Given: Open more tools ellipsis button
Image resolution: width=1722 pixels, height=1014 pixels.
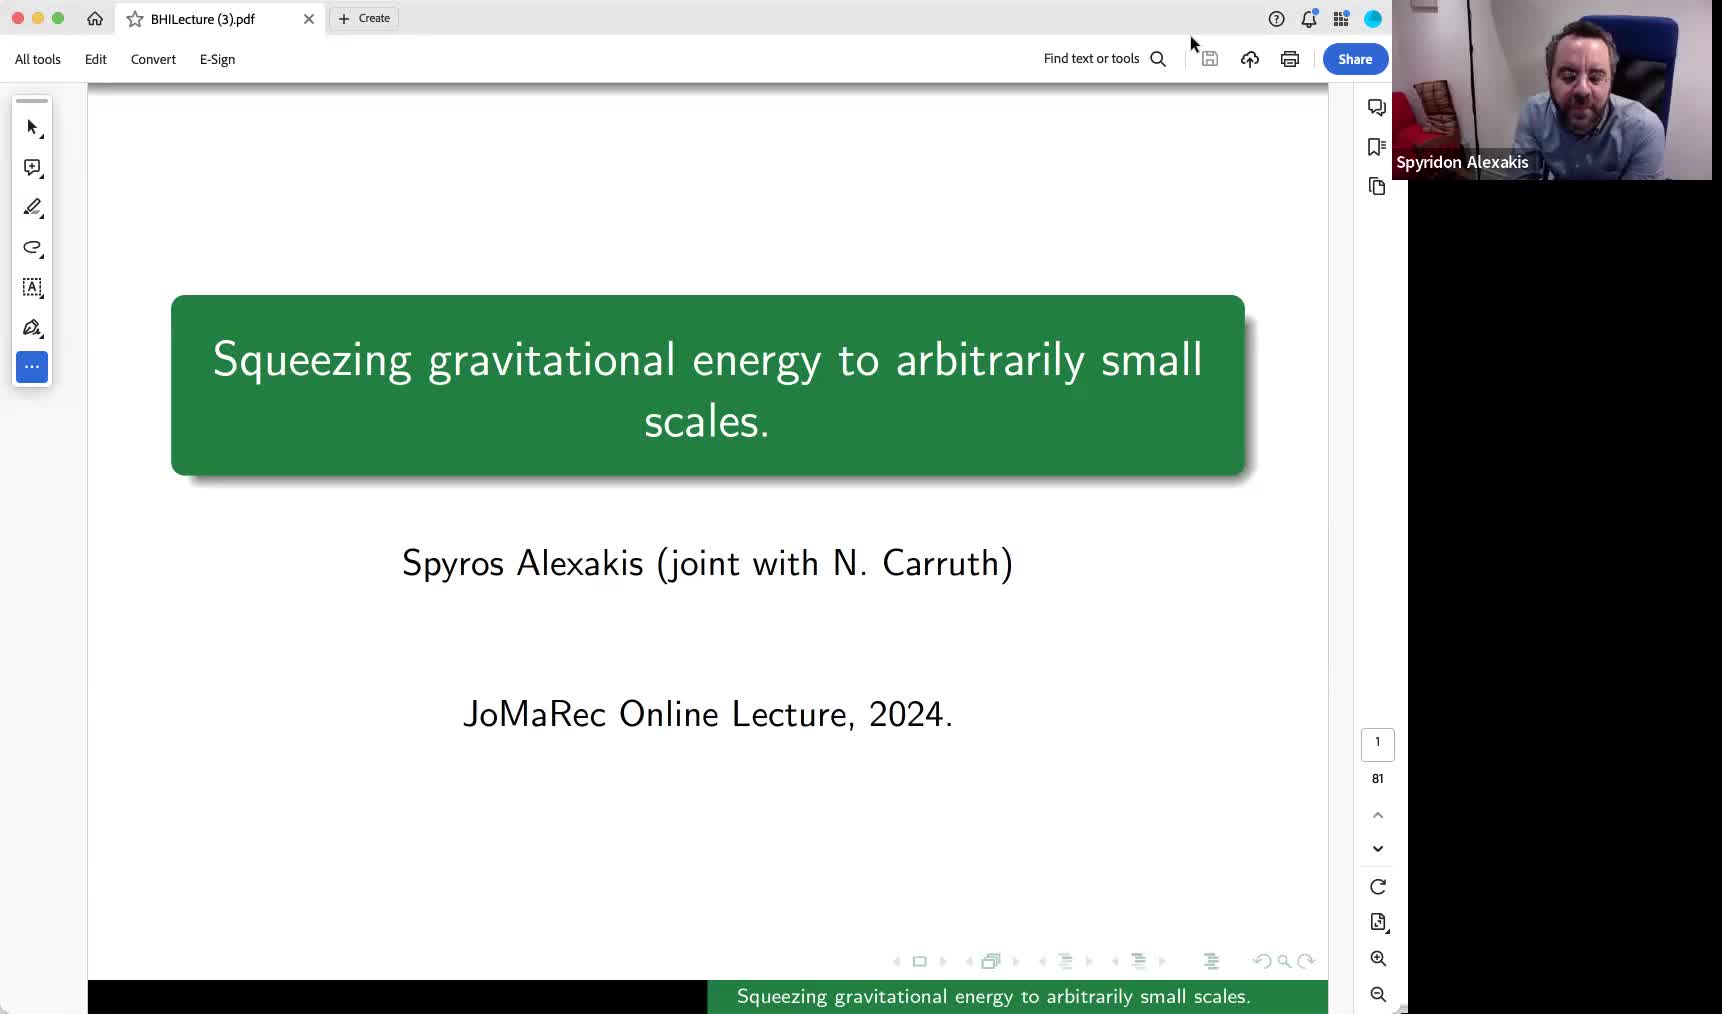Looking at the screenshot, I should [x=32, y=367].
